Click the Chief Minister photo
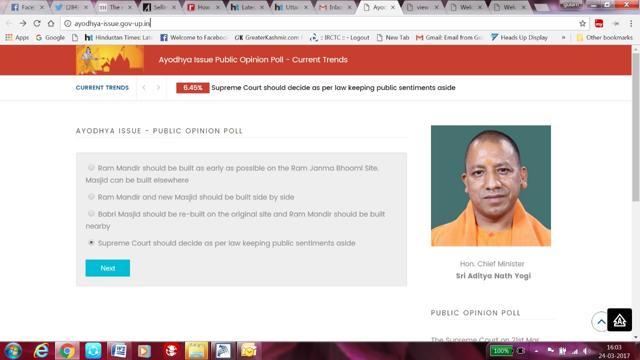The image size is (640, 360). pos(491,186)
